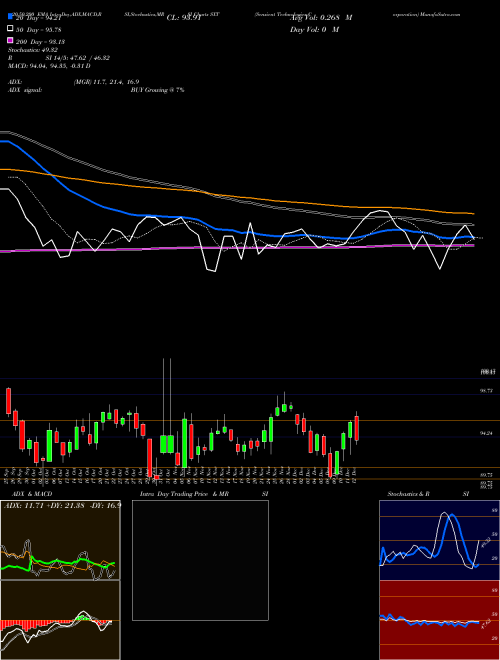Click the blue 20 Day legend square
The image size is (500, 660).
pyautogui.click(x=11, y=16)
